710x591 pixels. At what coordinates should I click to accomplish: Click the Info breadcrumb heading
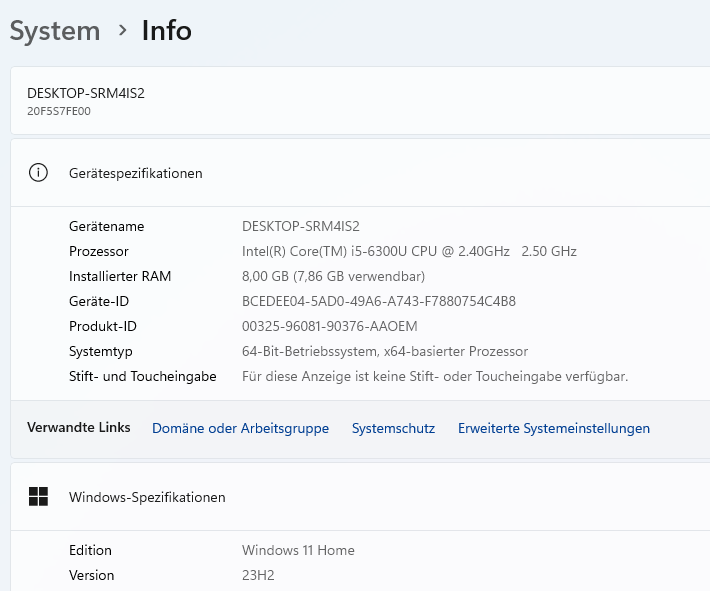click(x=167, y=31)
